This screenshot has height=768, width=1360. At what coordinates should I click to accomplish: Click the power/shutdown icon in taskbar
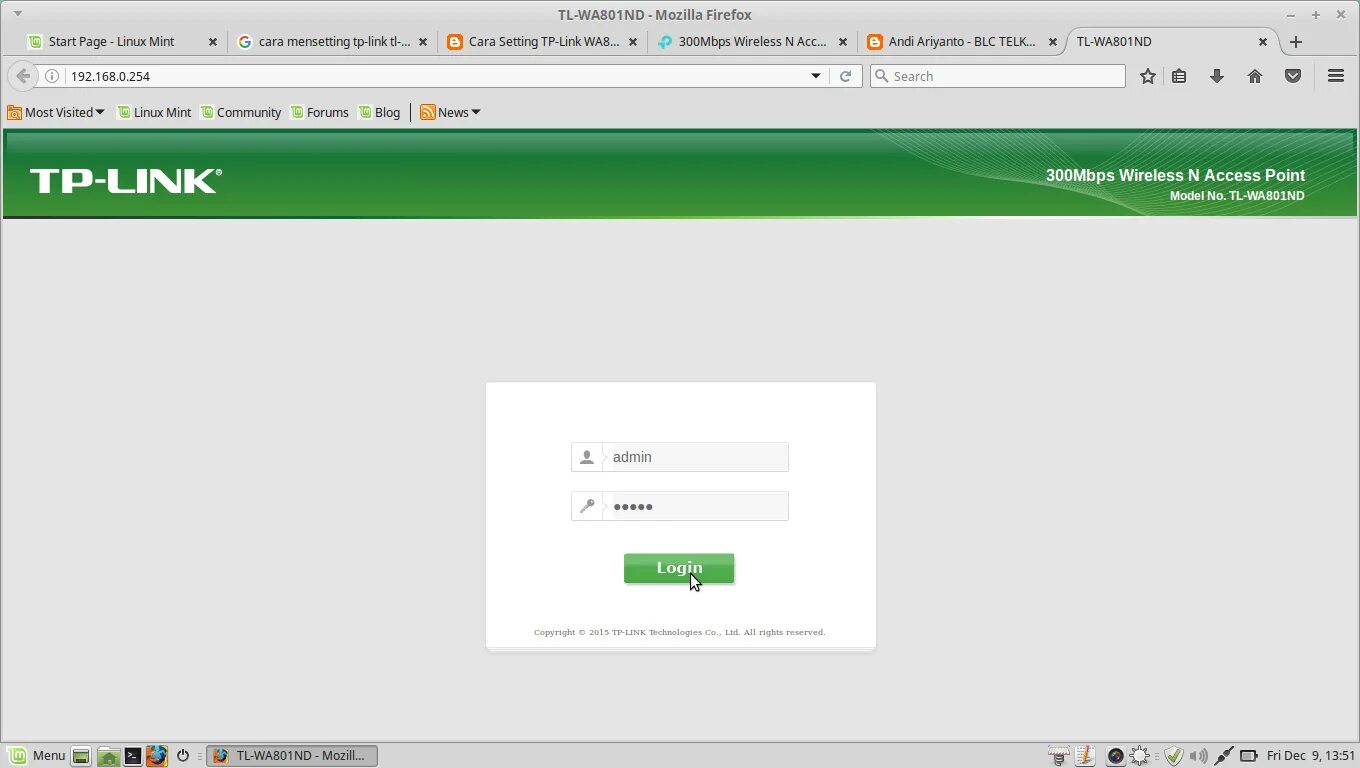(183, 756)
